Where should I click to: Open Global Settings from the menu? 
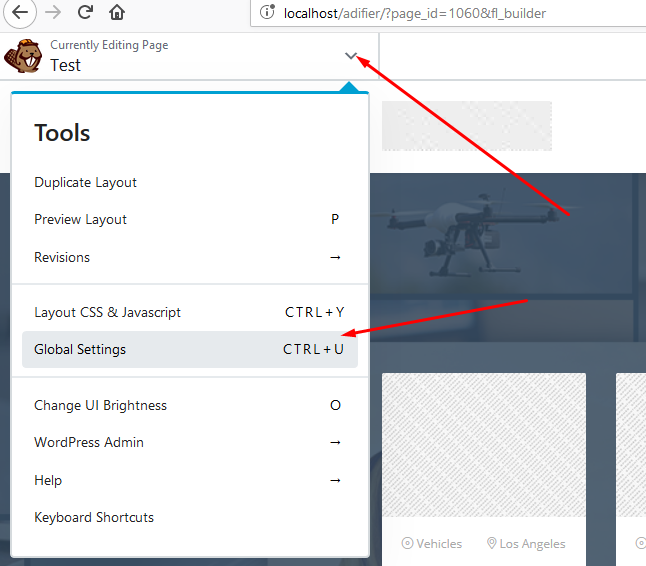[x=80, y=349]
